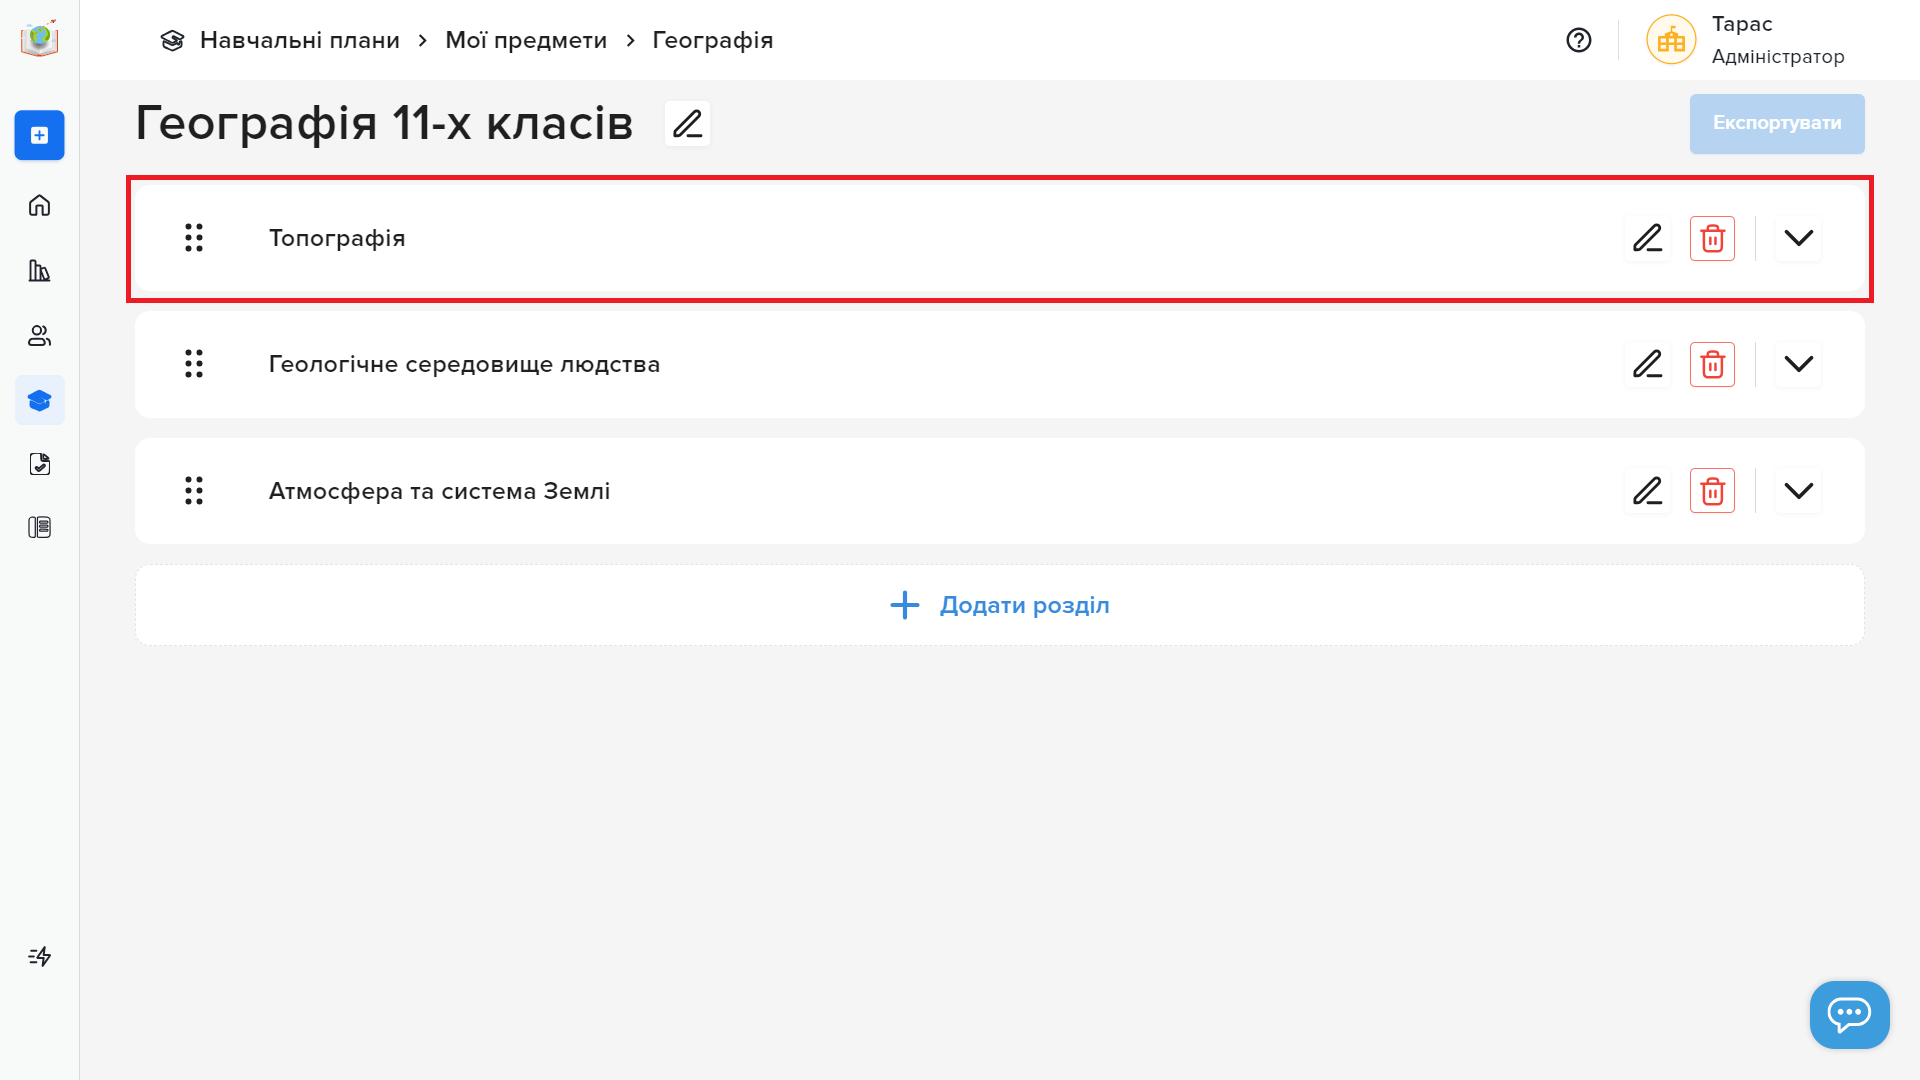Viewport: 1920px width, 1080px height.
Task: Edit the Атмосфера та система Землі section
Action: tap(1647, 491)
